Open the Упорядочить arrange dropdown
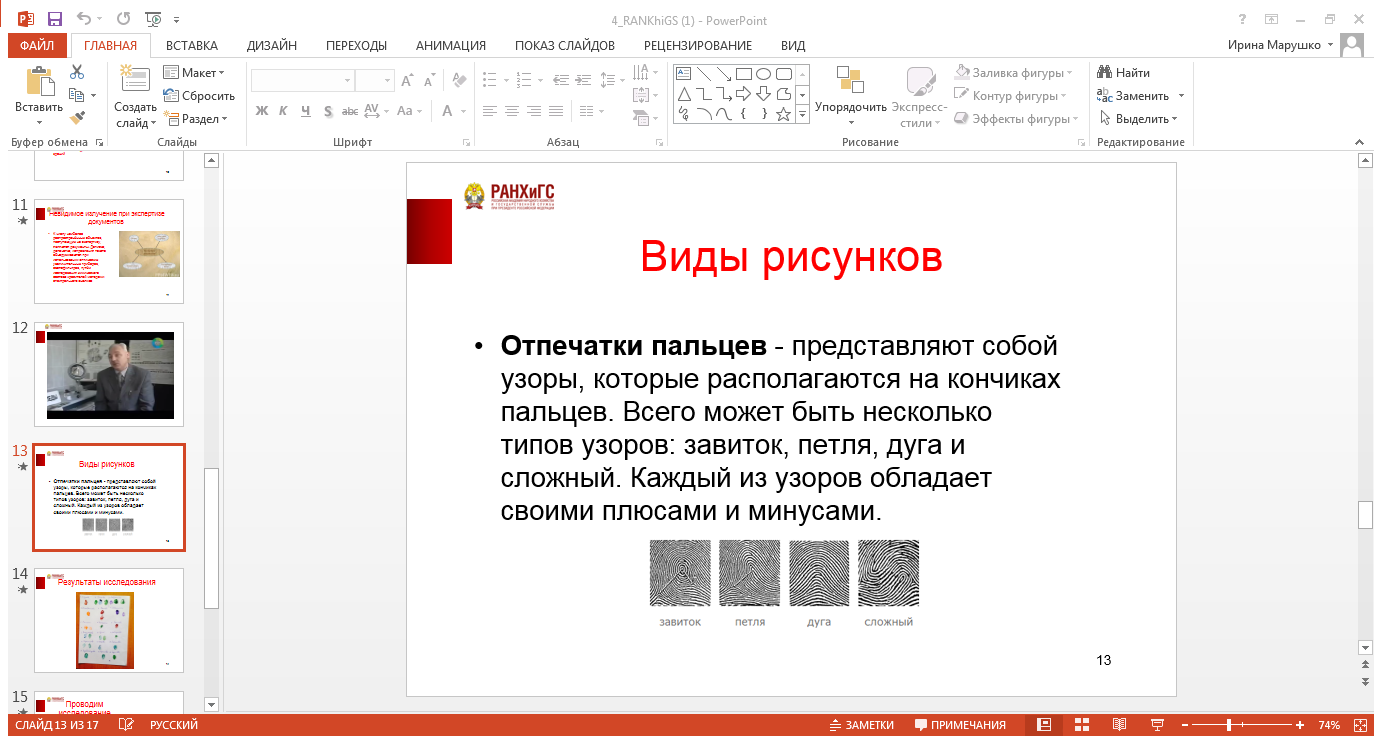Viewport: 1382px width, 744px height. [851, 97]
